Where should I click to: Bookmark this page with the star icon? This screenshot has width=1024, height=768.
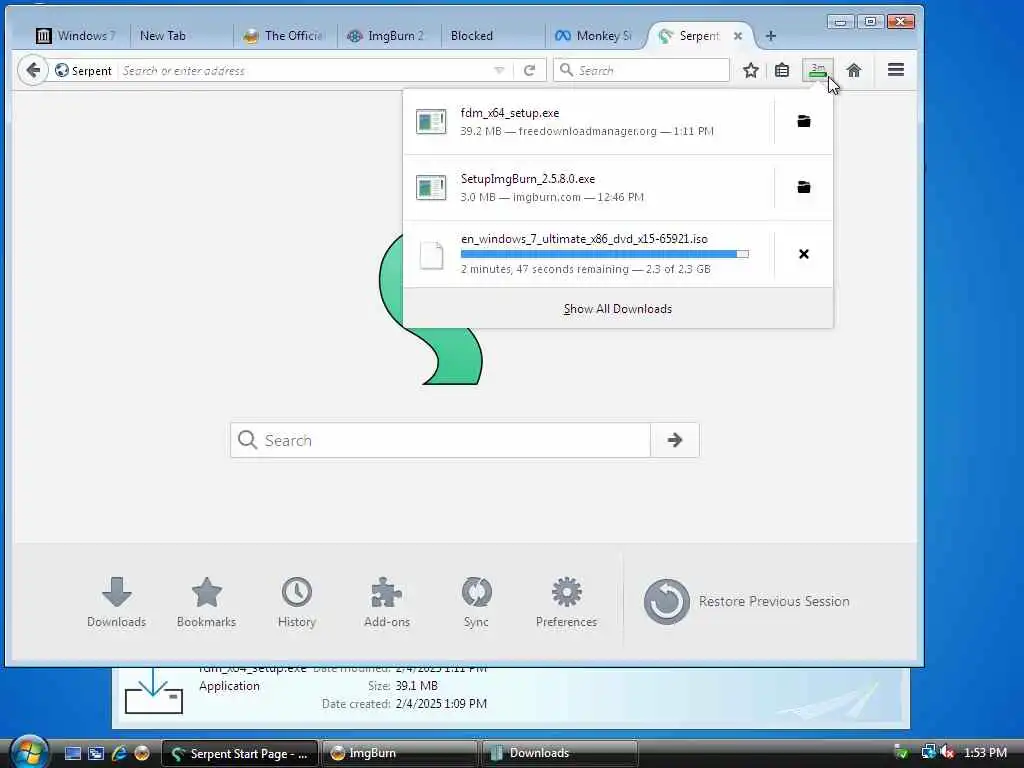point(750,70)
